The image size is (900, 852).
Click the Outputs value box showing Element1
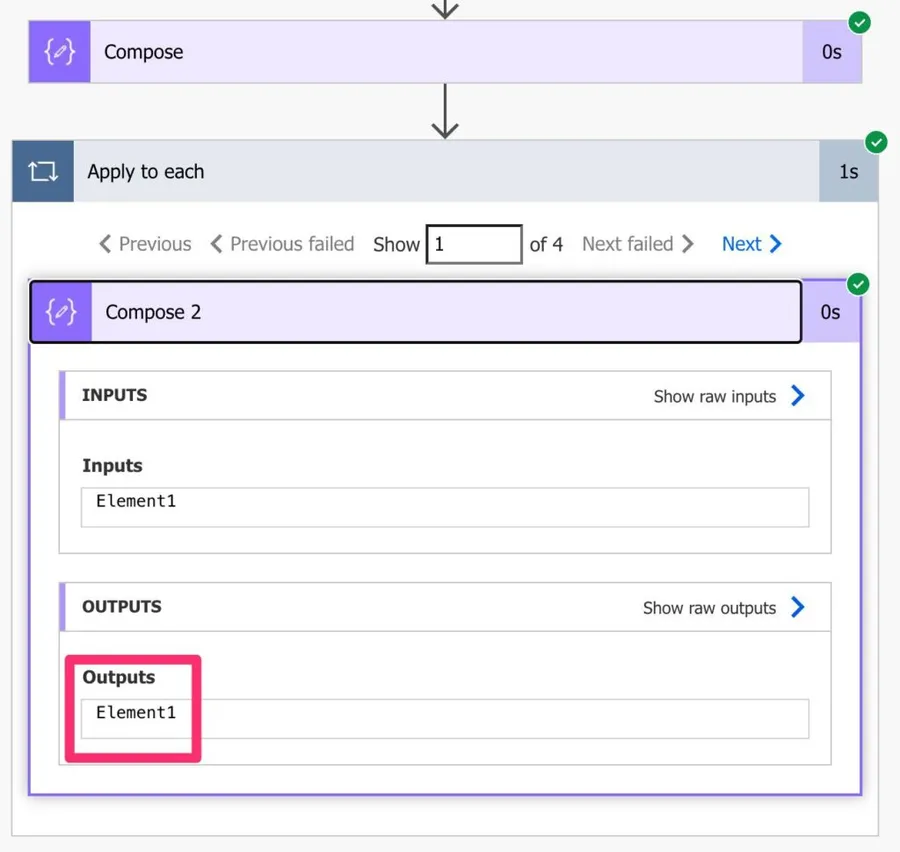click(444, 718)
